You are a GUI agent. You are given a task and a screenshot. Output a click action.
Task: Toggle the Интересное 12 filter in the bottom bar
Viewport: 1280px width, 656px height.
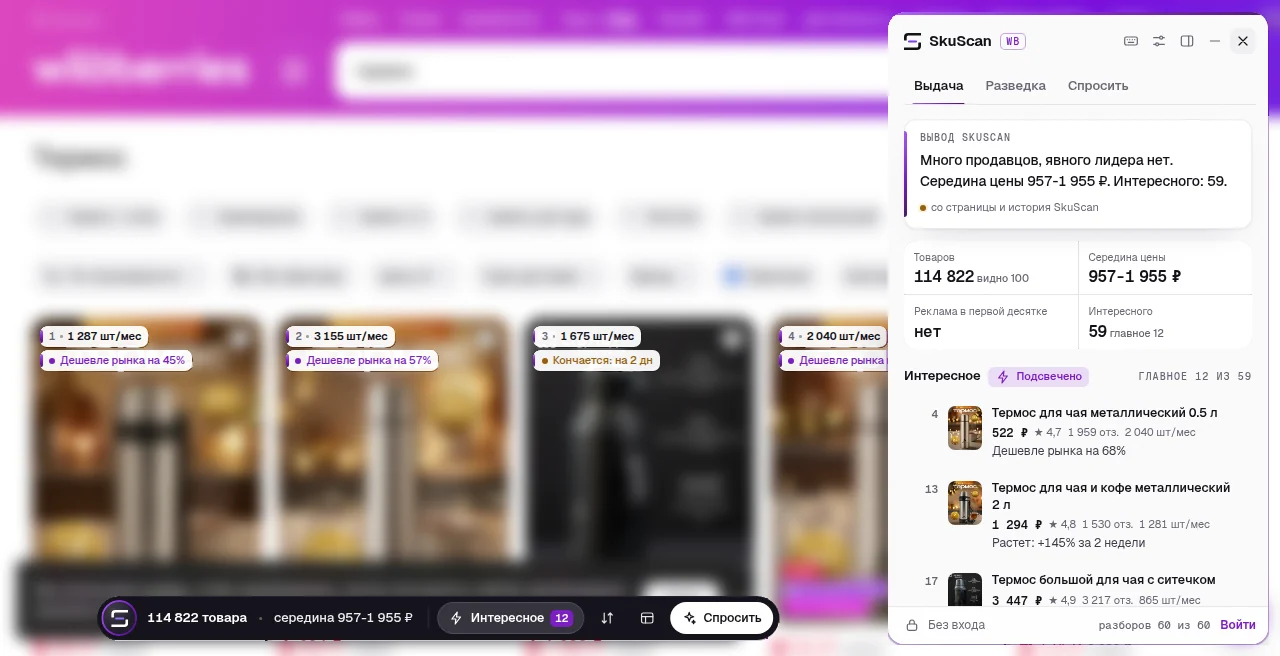(510, 618)
